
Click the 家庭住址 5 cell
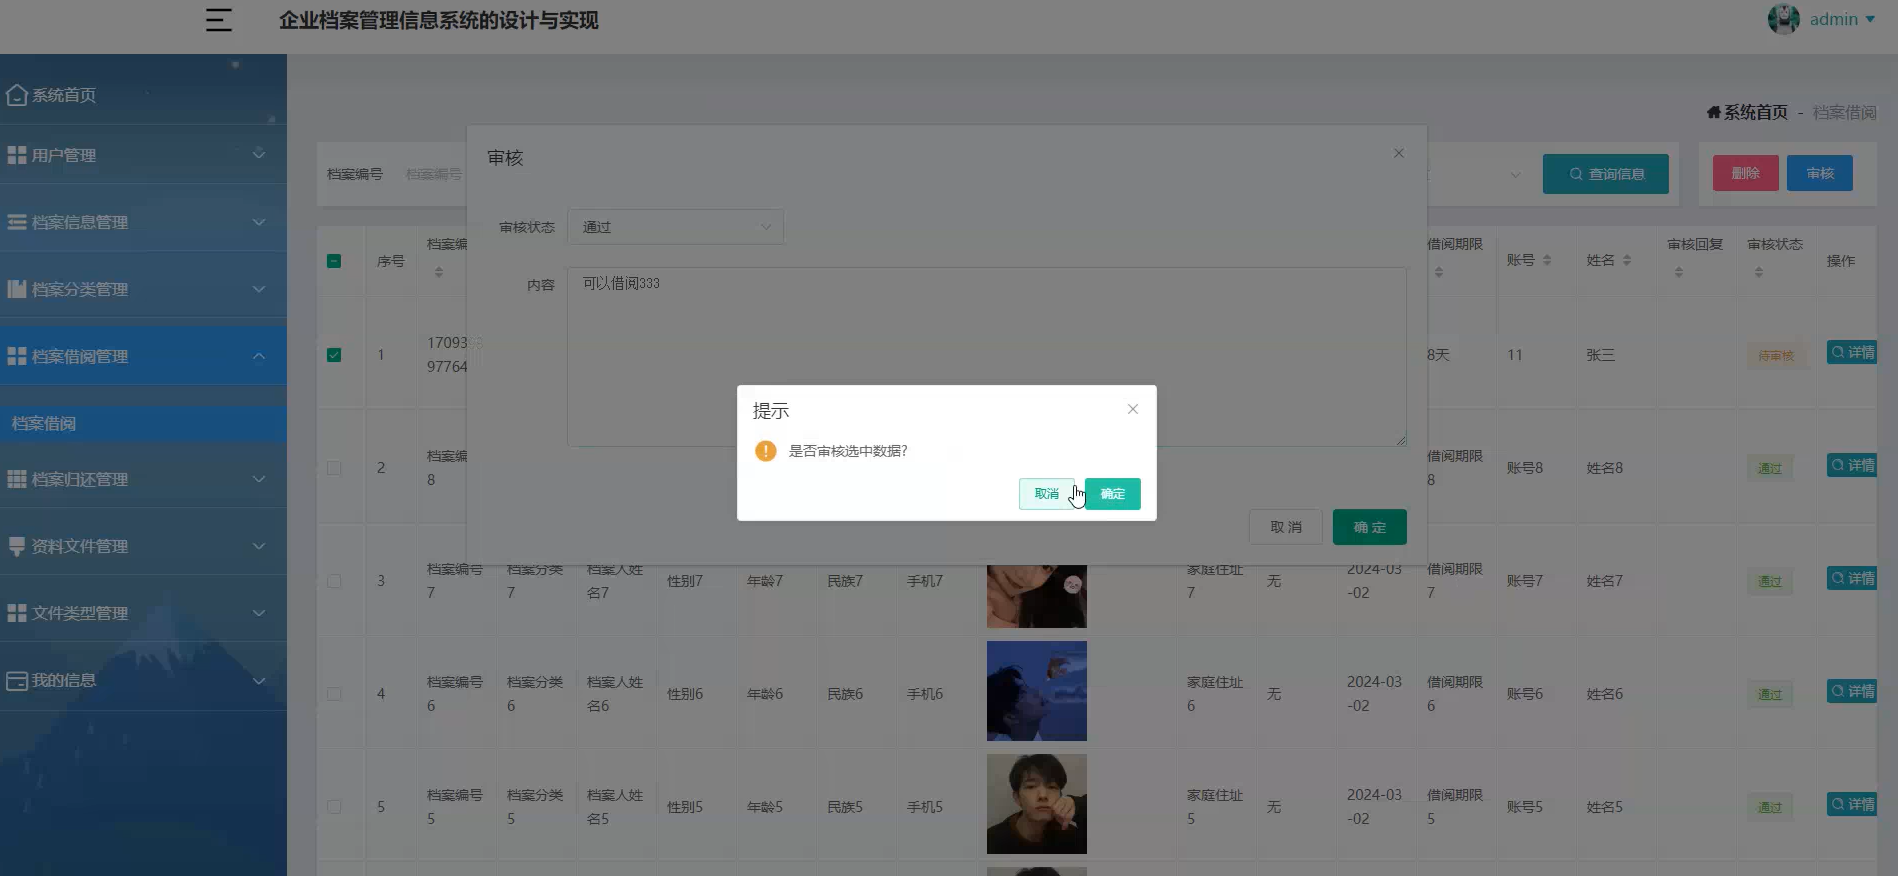(x=1215, y=807)
